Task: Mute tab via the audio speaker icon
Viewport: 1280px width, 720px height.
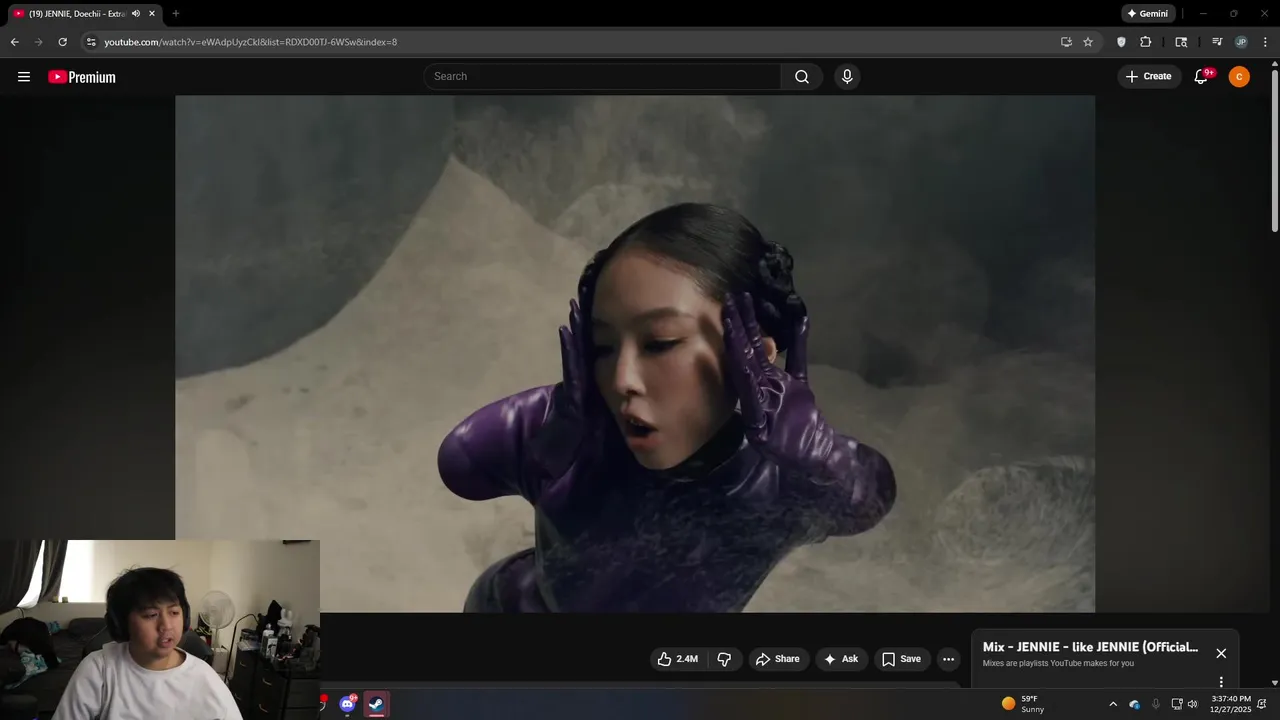Action: (136, 14)
